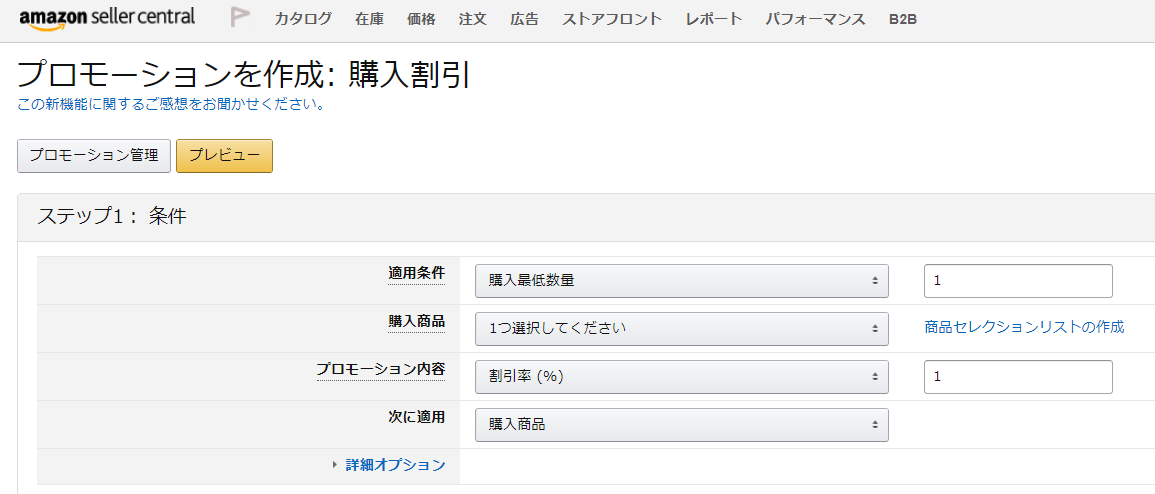Open the レポート menu
Screen dimensions: 1155x494
[x=714, y=19]
